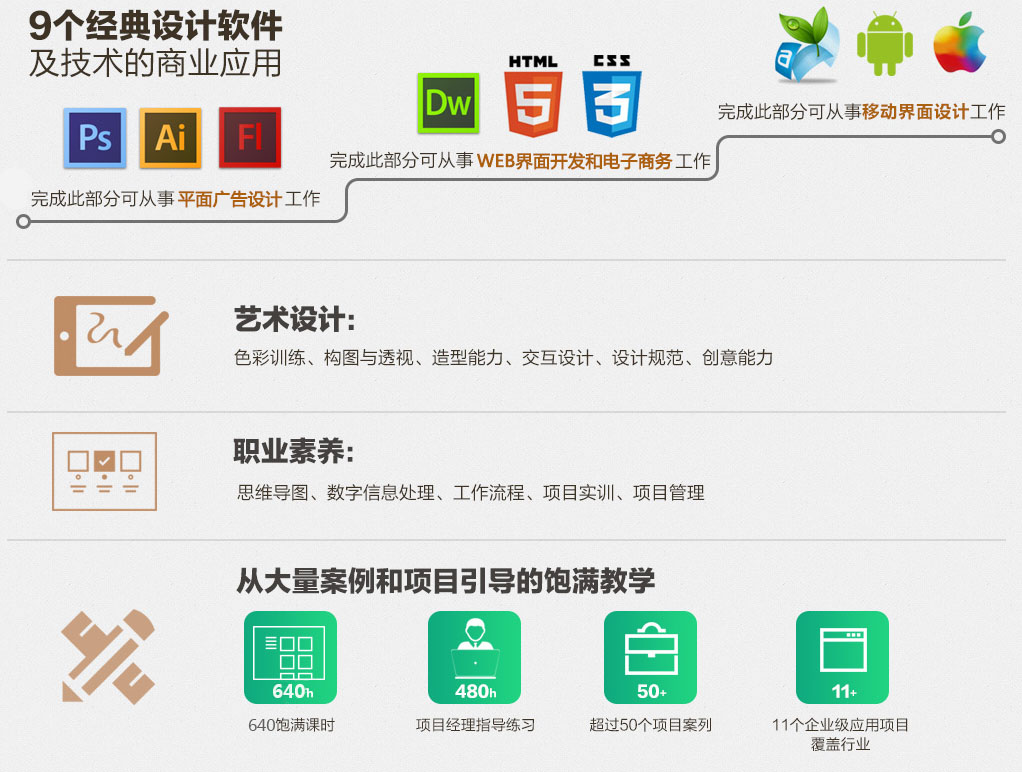Open the Dreamweaver Dw icon
Screen dimensions: 1022x772
point(448,103)
